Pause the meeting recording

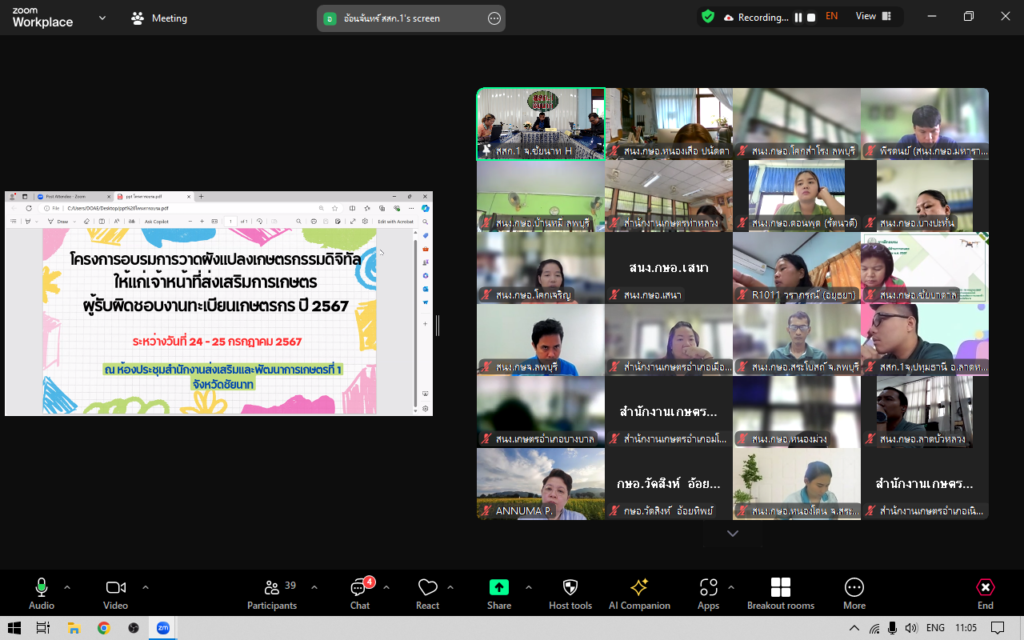[798, 17]
